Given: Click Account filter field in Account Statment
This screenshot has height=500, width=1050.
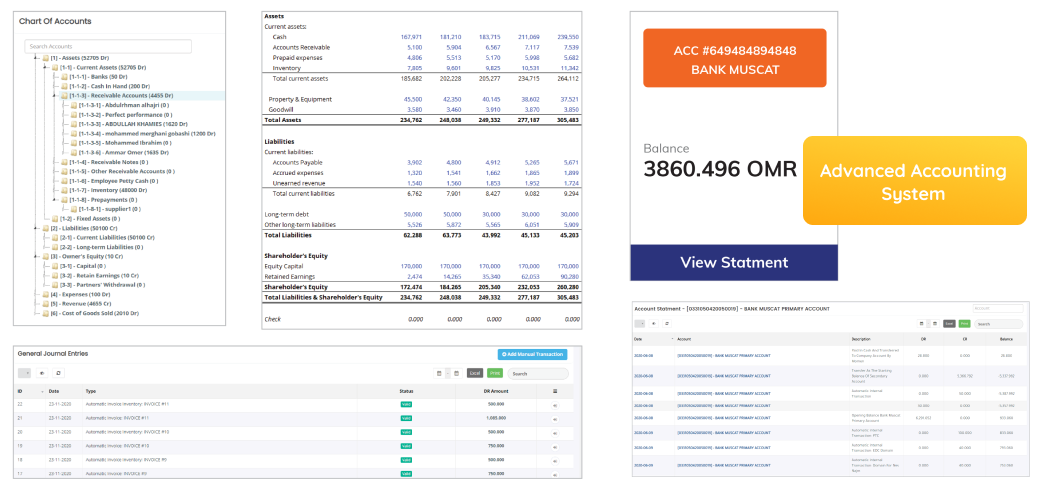Looking at the screenshot, I should [x=998, y=309].
